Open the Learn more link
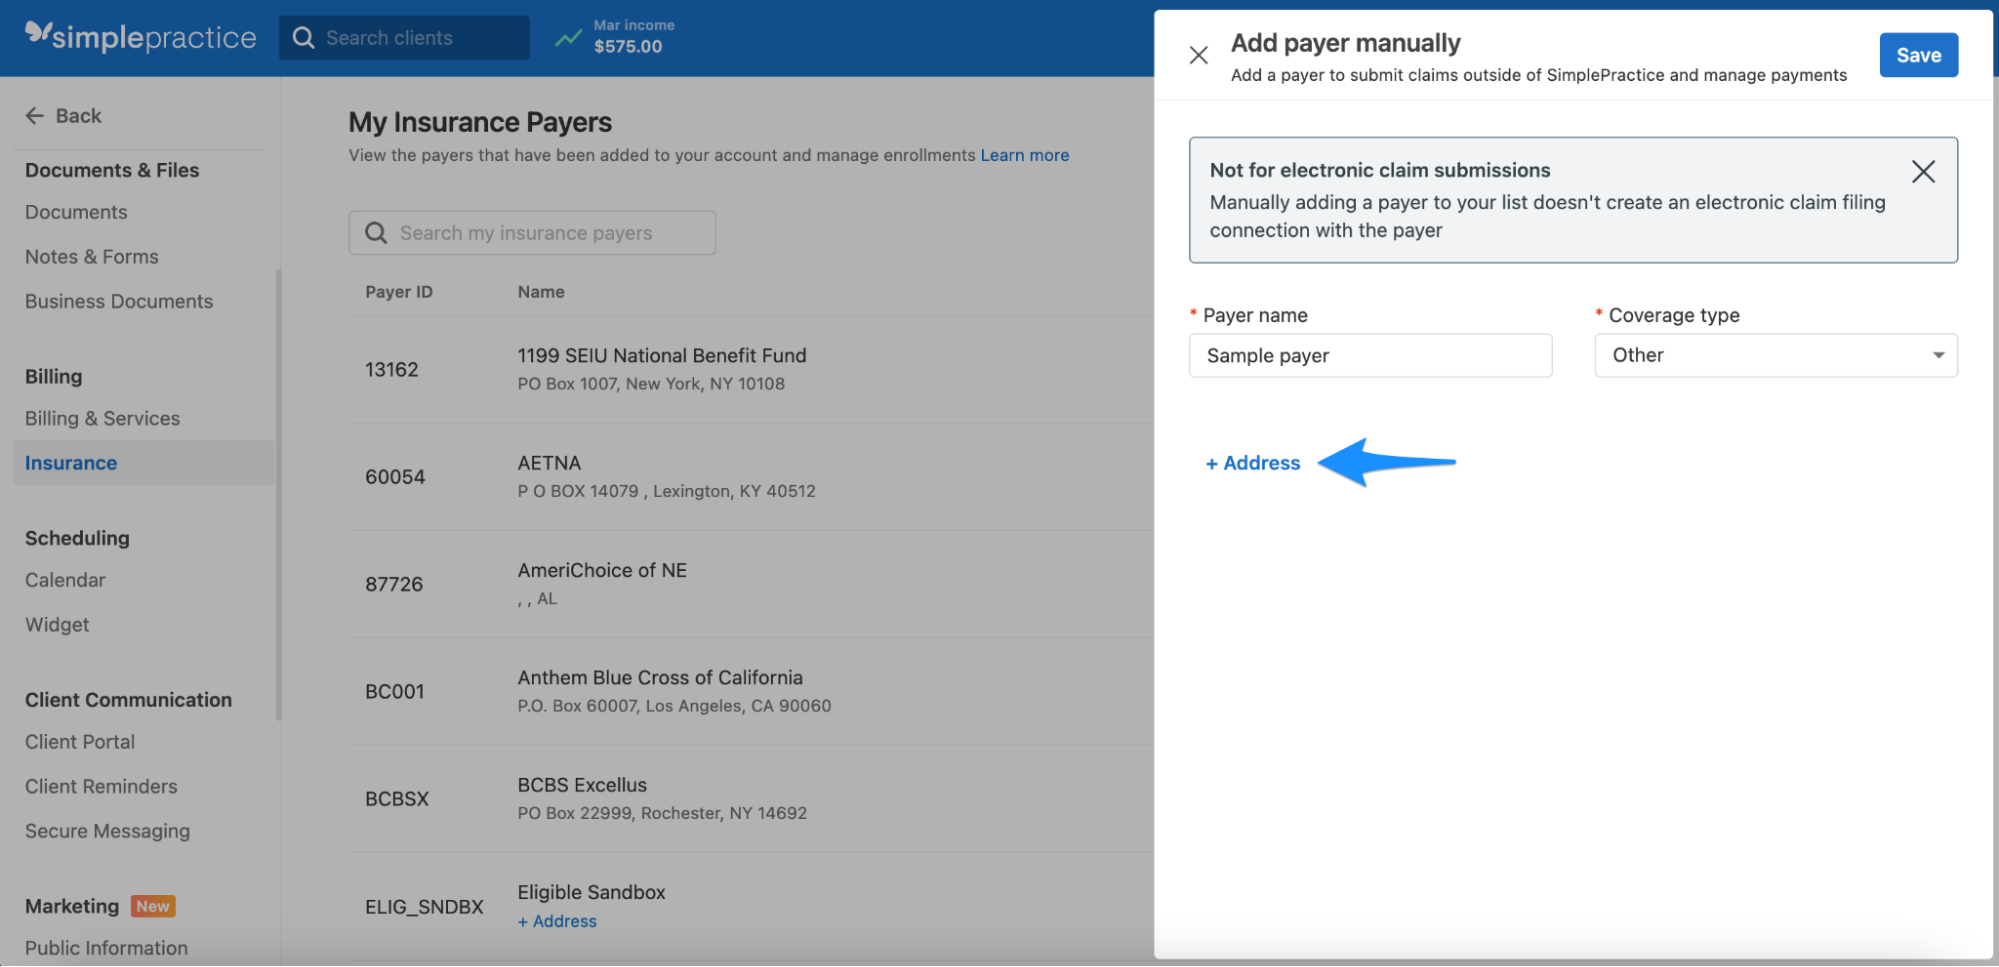This screenshot has height=967, width=1999. (1024, 154)
